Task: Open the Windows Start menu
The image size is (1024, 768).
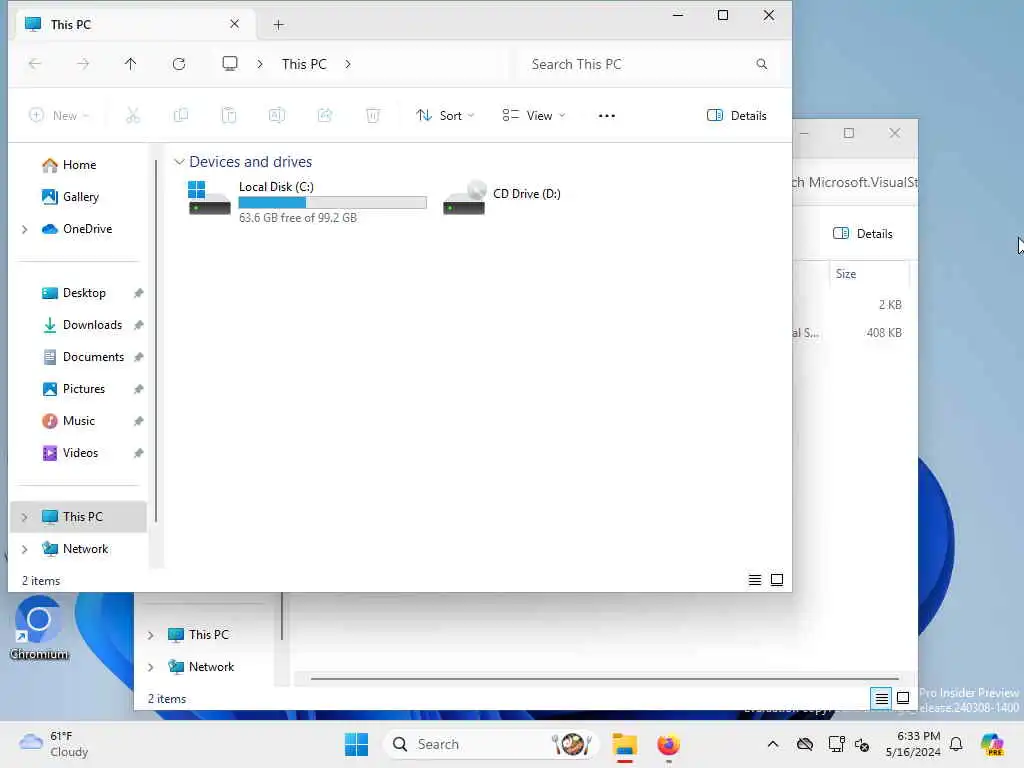Action: [356, 744]
